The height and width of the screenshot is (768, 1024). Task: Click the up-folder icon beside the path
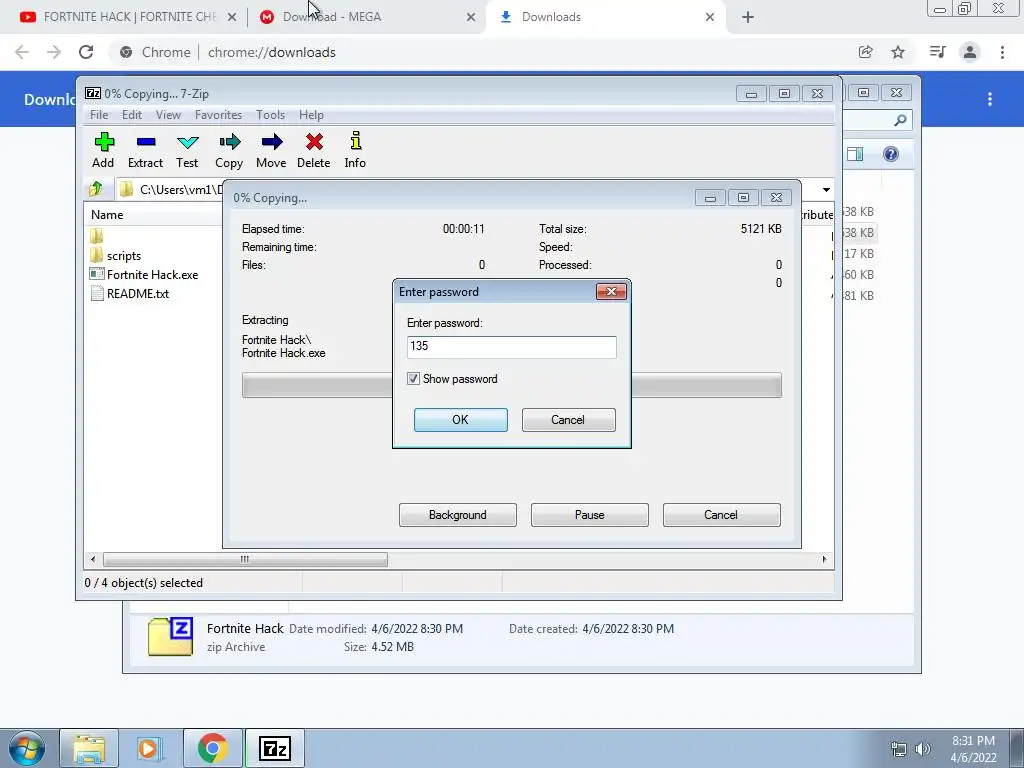tap(97, 189)
